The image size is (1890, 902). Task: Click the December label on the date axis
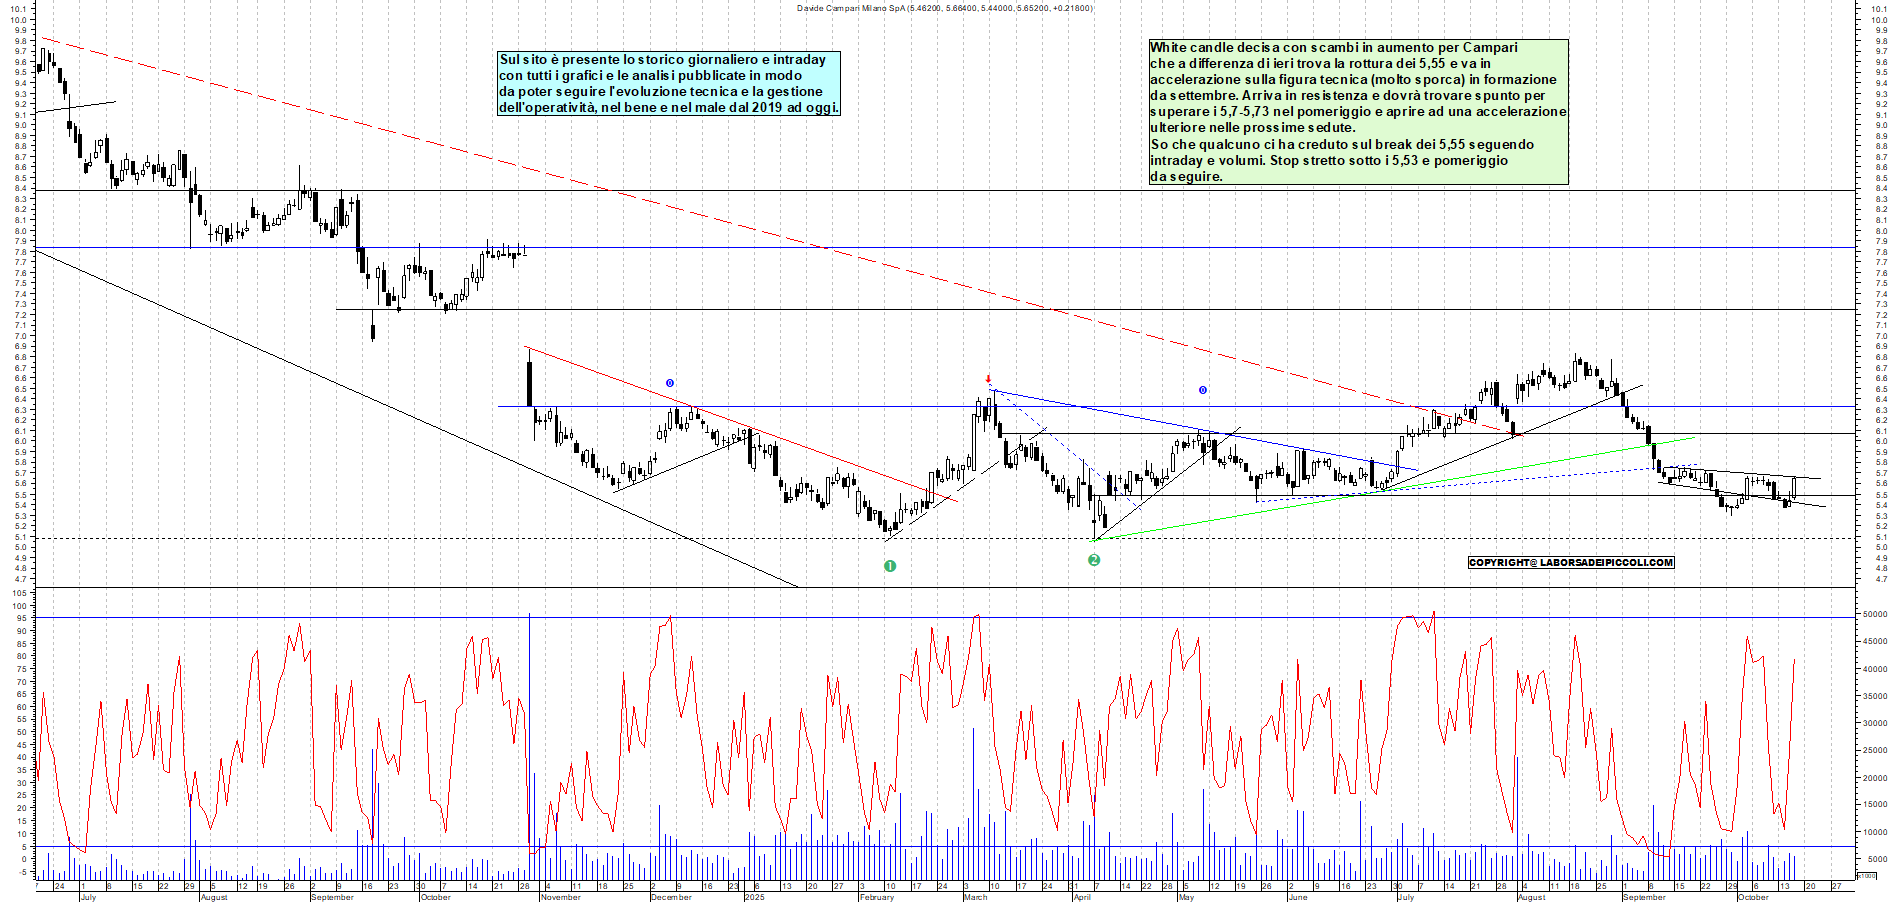pos(671,897)
